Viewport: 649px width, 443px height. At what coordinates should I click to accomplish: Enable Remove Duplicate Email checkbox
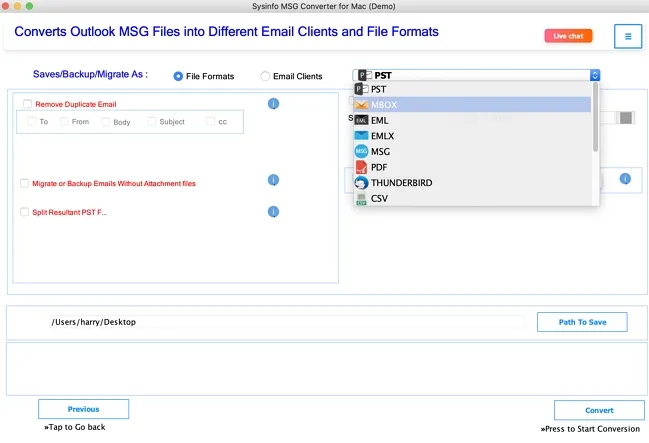point(27,104)
